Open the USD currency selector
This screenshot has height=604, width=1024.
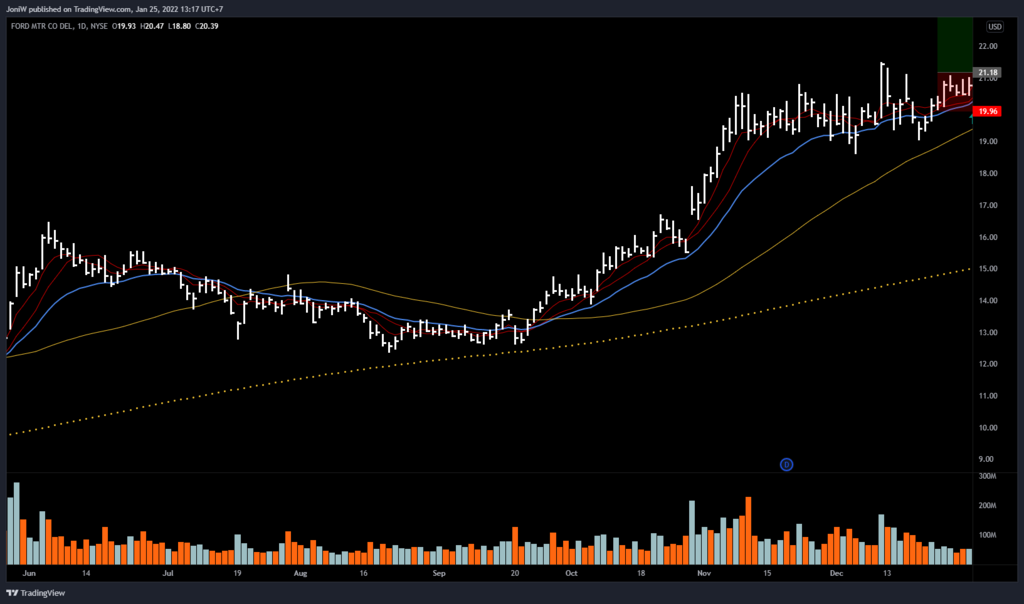(x=995, y=26)
